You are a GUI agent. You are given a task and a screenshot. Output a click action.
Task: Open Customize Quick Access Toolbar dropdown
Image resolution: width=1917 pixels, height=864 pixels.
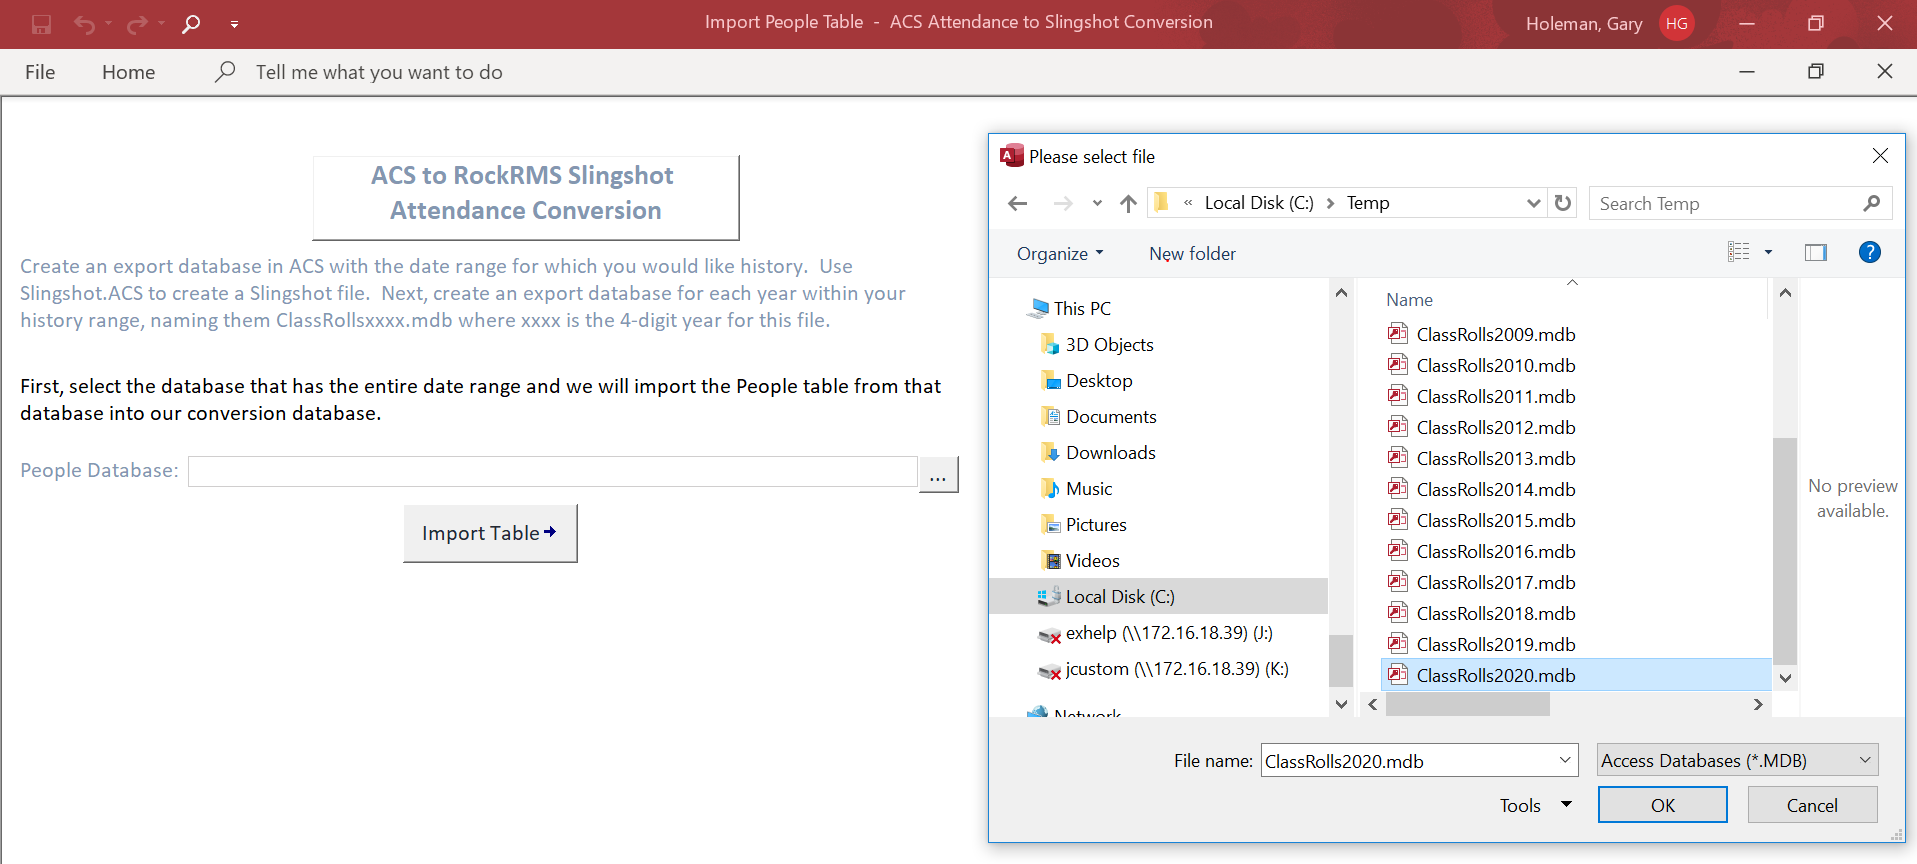[234, 24]
